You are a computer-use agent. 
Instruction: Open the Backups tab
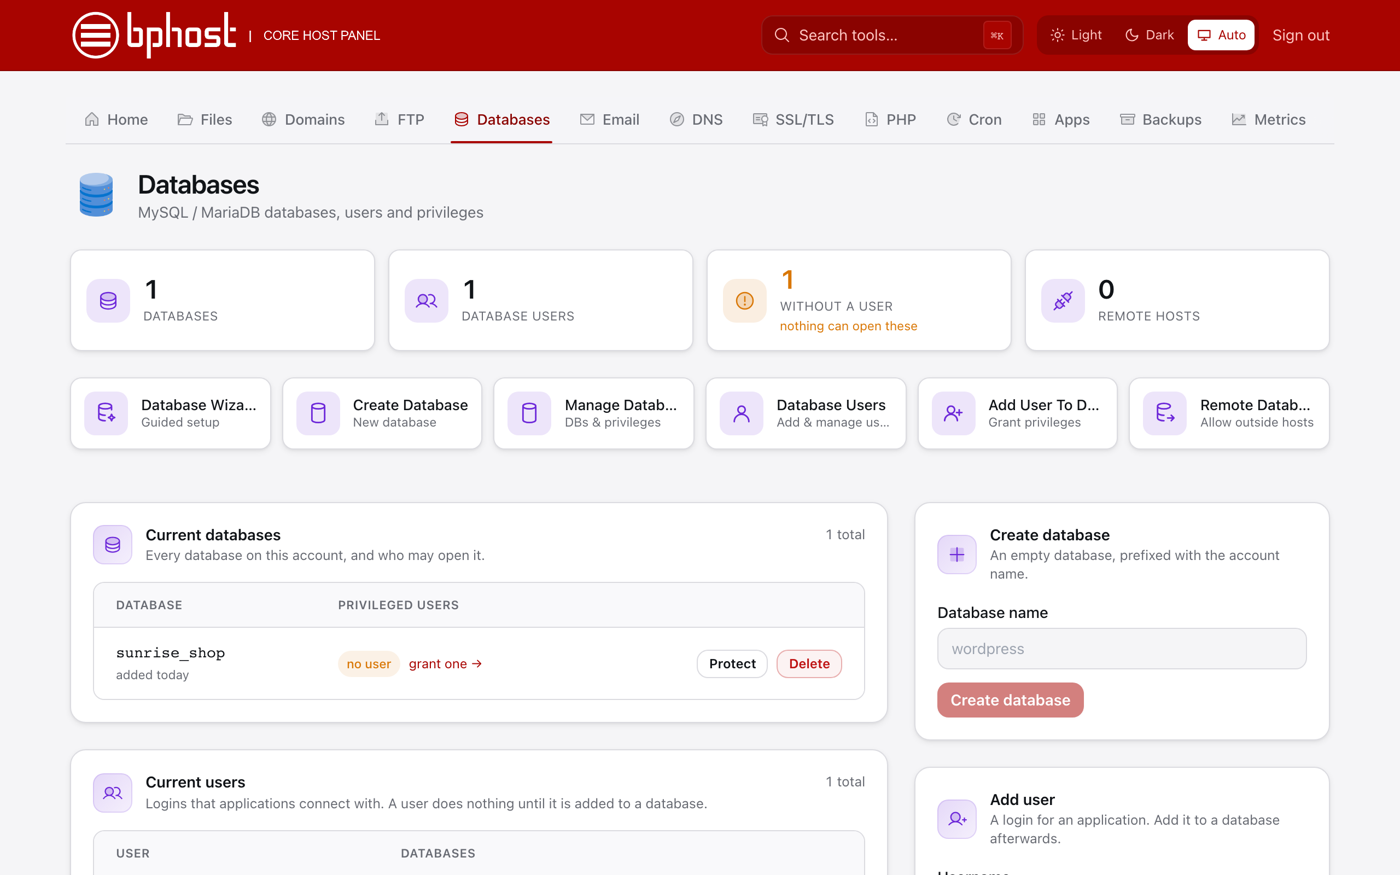click(x=1160, y=119)
